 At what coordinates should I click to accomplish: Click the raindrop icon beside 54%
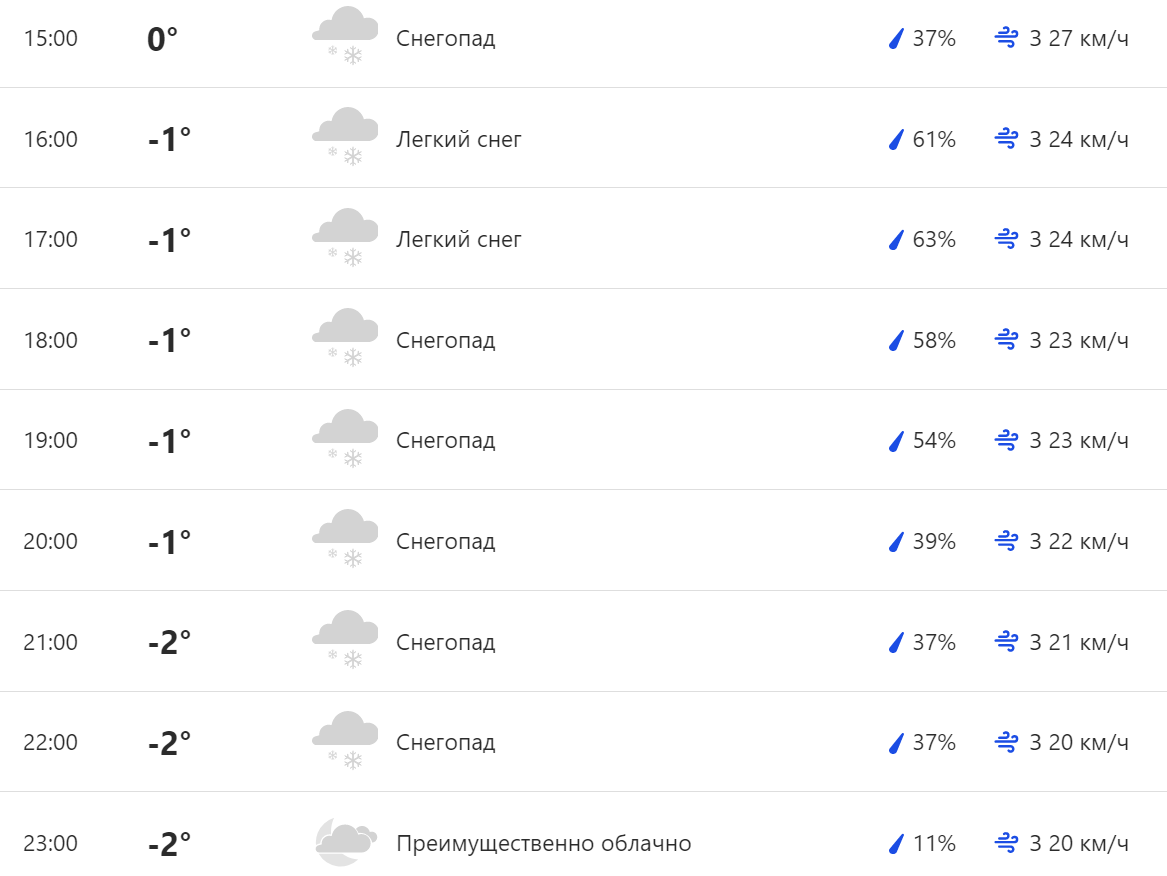(896, 441)
